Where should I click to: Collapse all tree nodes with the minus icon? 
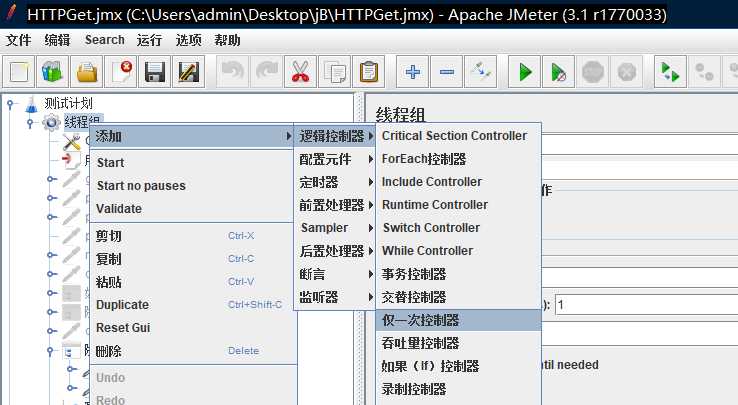tap(447, 72)
